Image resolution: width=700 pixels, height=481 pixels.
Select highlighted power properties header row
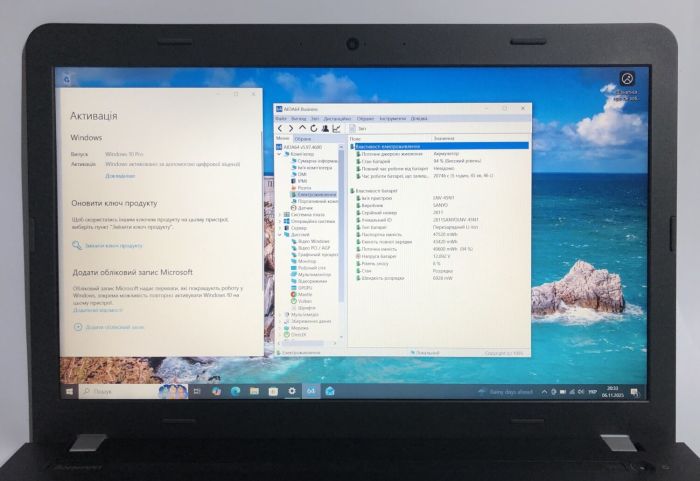[439, 146]
